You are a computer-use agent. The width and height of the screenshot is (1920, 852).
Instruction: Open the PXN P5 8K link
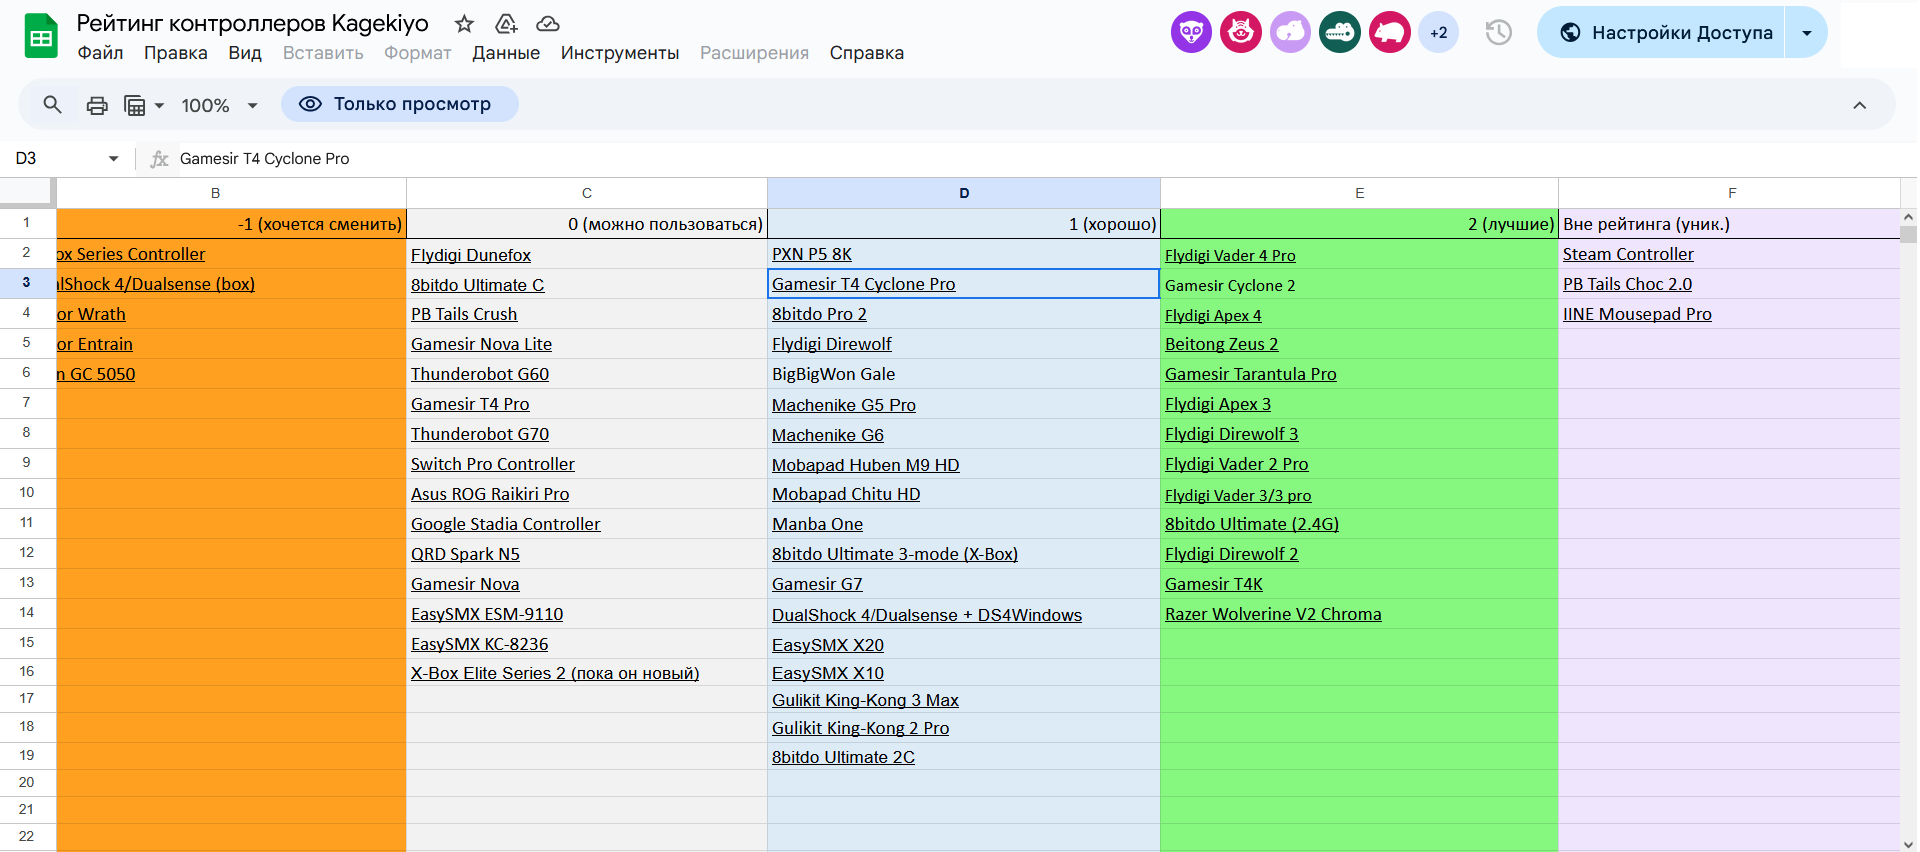coord(812,254)
